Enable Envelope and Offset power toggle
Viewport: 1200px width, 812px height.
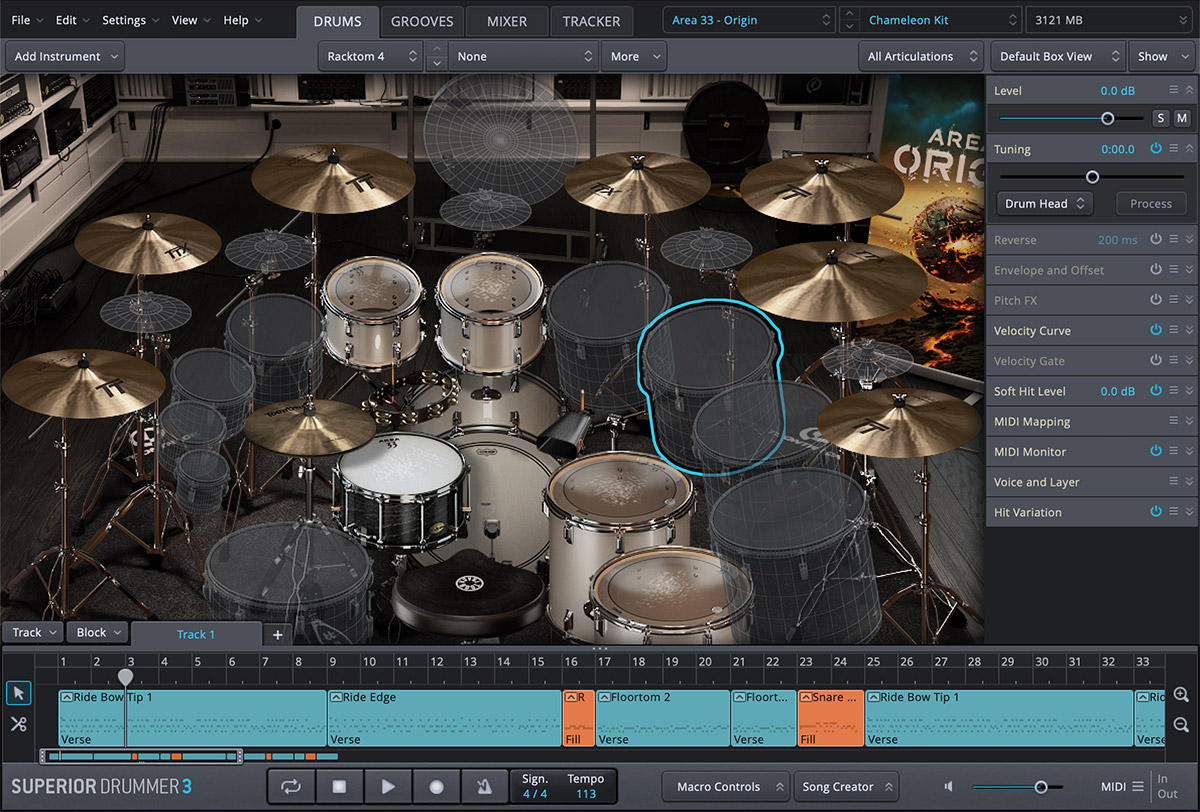click(1156, 270)
